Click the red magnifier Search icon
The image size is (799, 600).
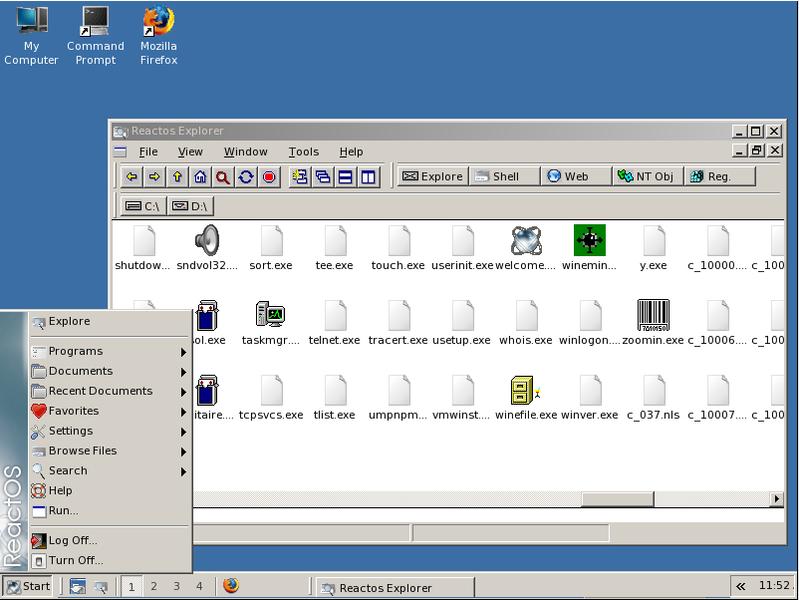point(223,177)
